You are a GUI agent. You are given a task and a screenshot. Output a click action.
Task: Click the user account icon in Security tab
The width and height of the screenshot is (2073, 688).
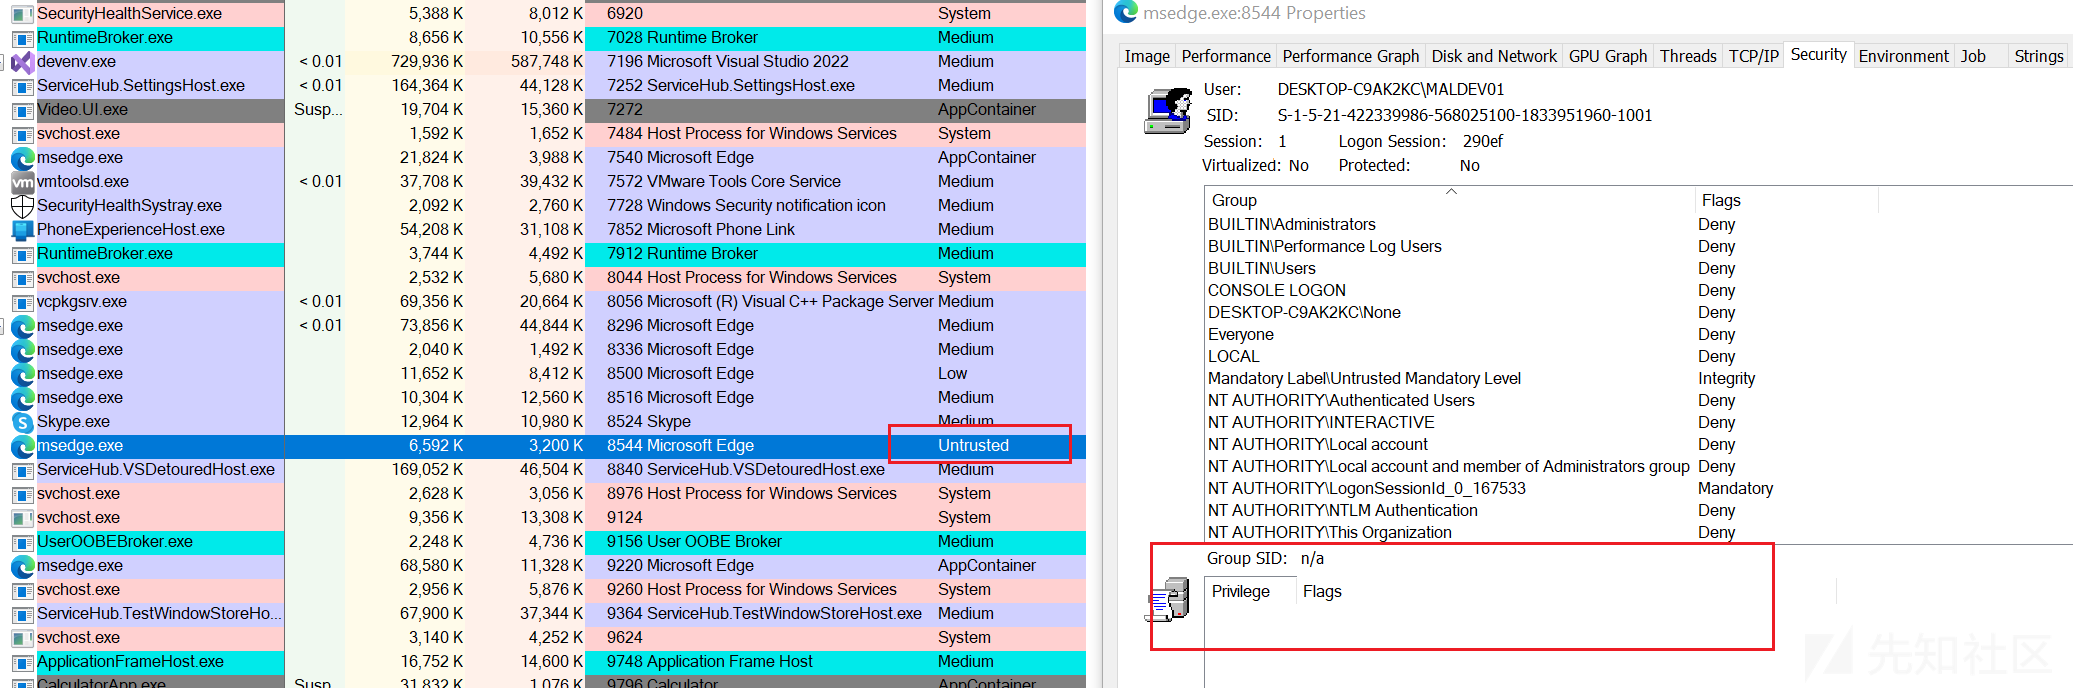pos(1168,110)
